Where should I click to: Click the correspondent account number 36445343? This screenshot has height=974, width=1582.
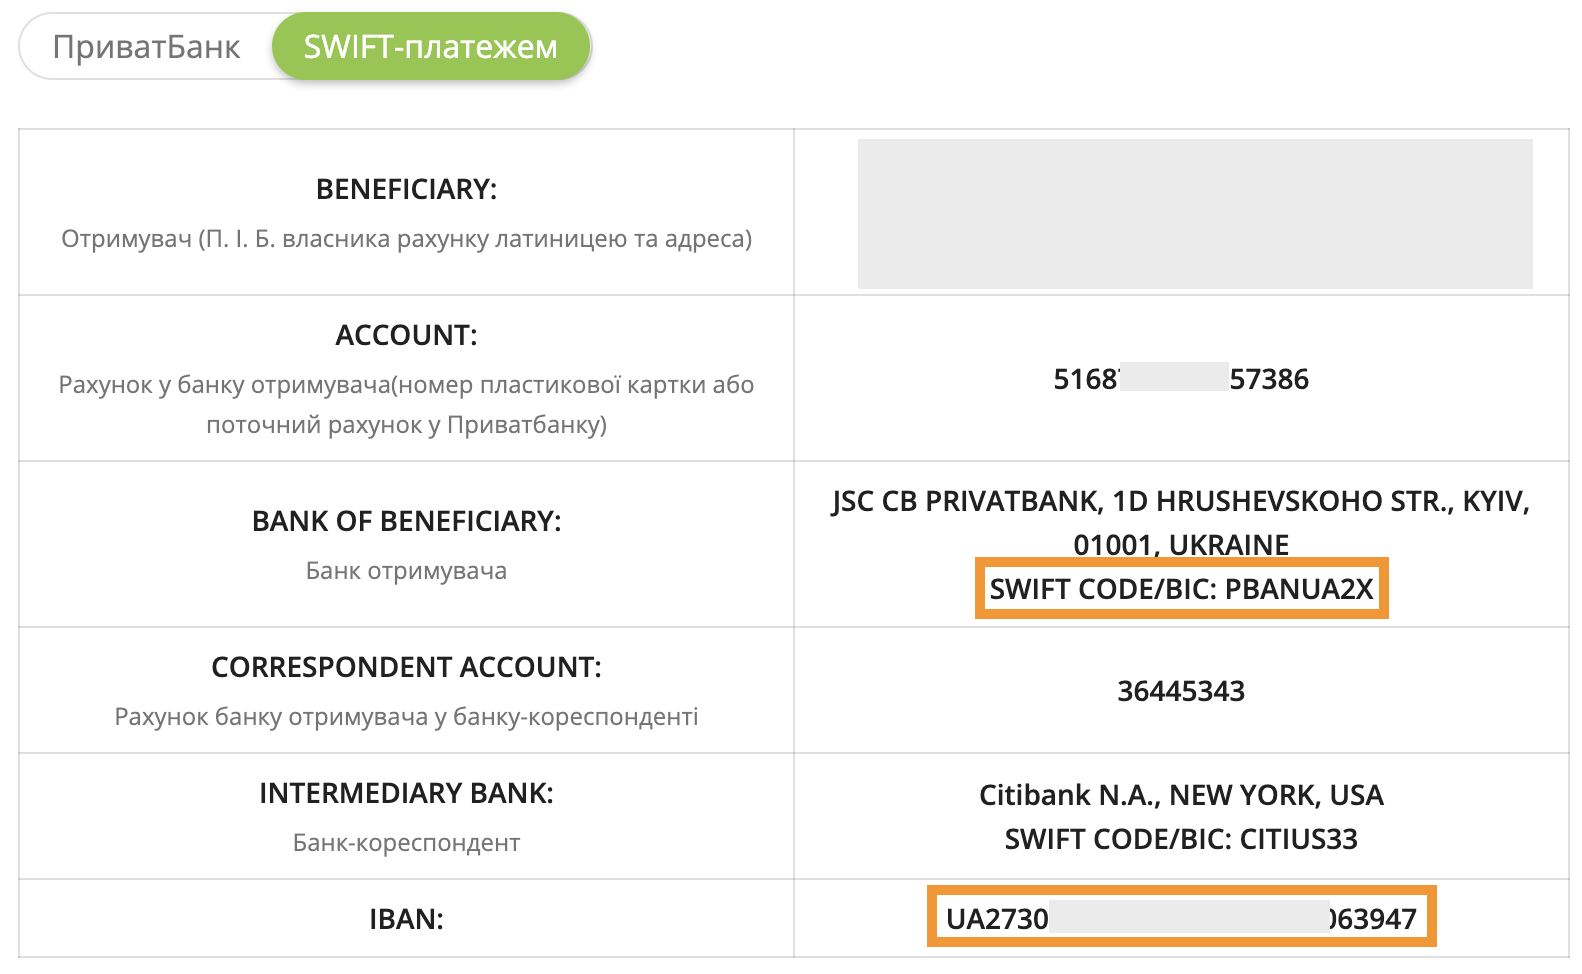pos(1180,691)
